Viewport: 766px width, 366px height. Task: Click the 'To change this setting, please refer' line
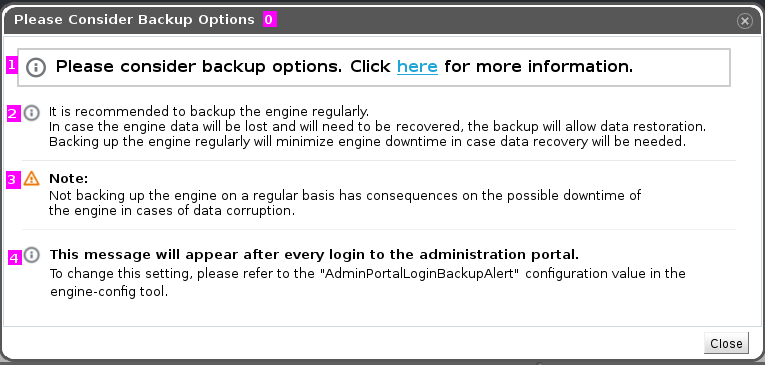tap(367, 273)
